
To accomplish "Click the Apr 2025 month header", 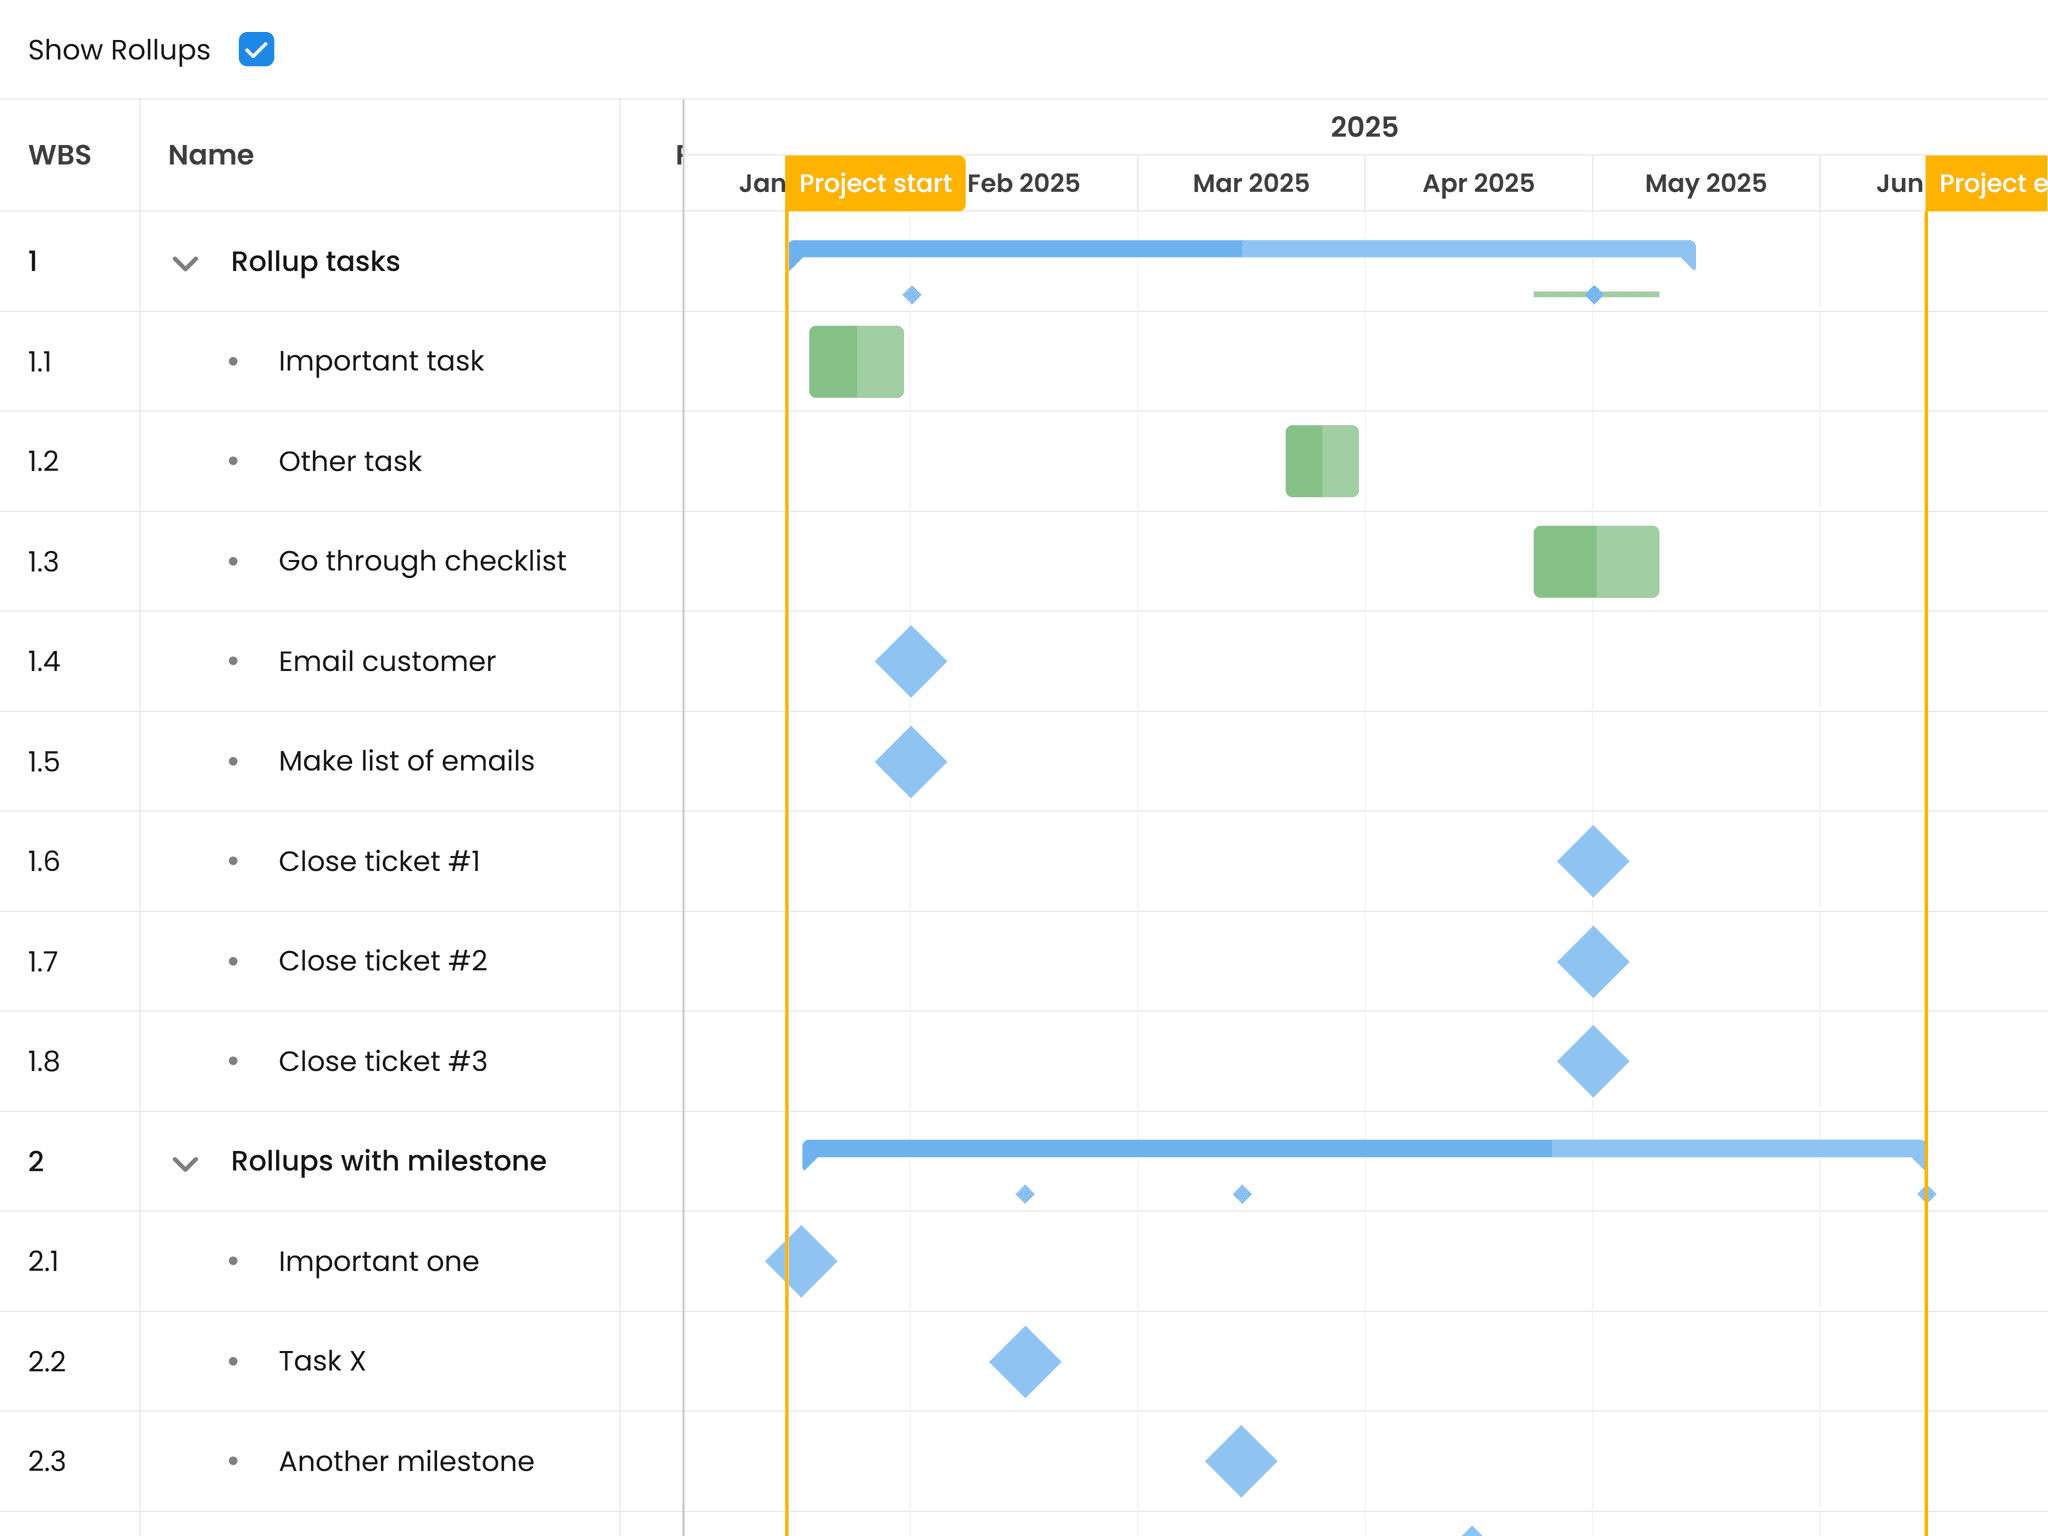I will click(x=1478, y=183).
